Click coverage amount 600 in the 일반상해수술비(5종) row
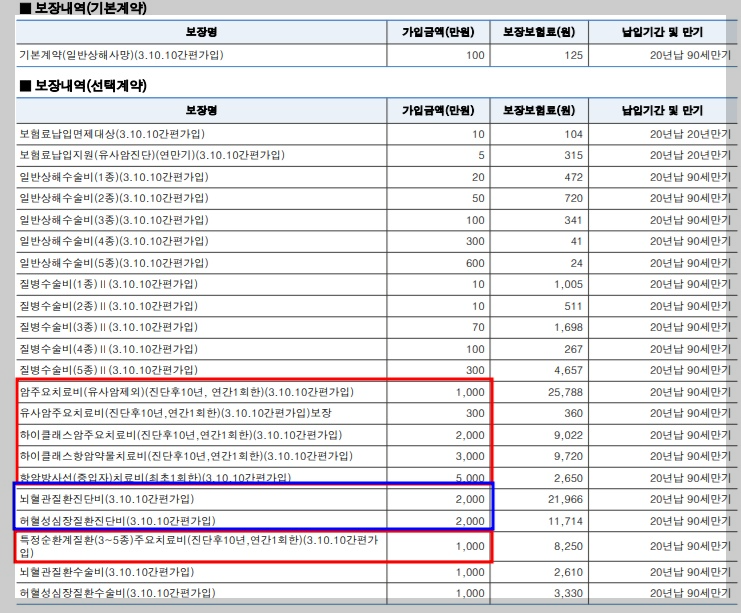 (475, 263)
